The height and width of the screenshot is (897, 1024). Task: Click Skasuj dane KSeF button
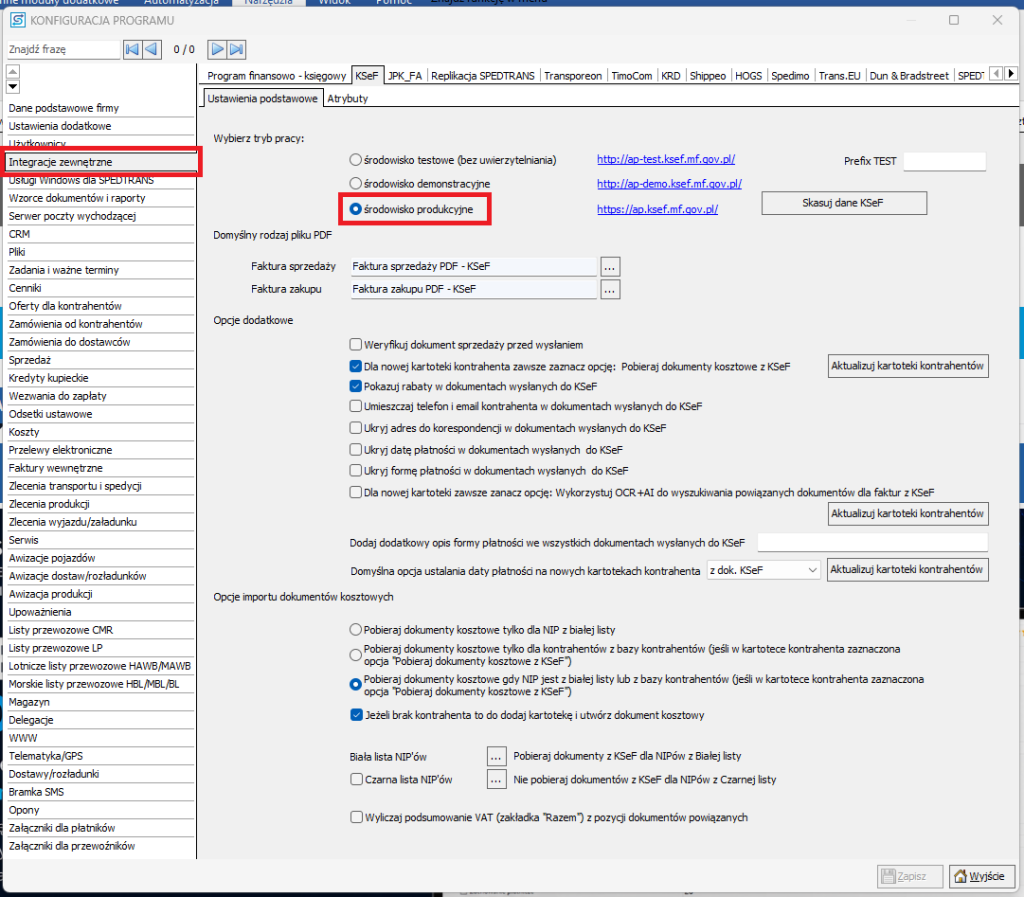point(844,203)
